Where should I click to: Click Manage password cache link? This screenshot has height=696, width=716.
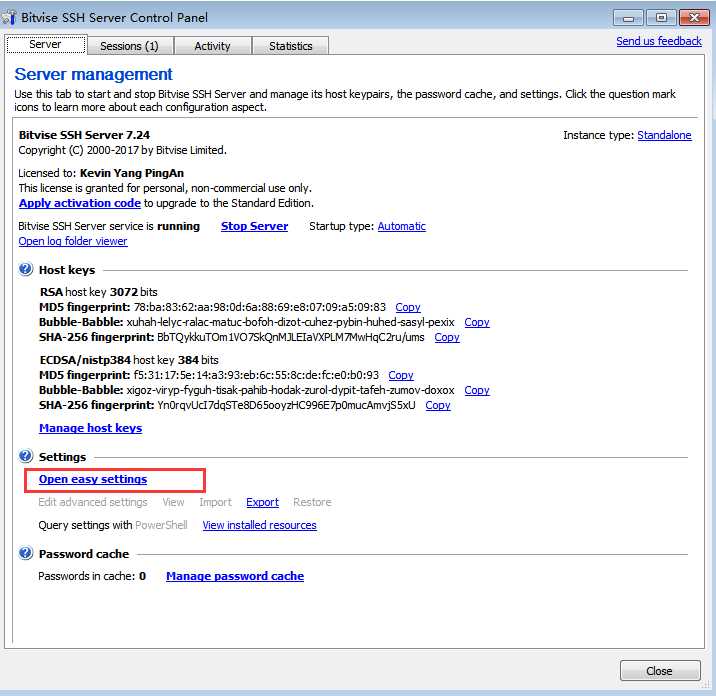[235, 576]
